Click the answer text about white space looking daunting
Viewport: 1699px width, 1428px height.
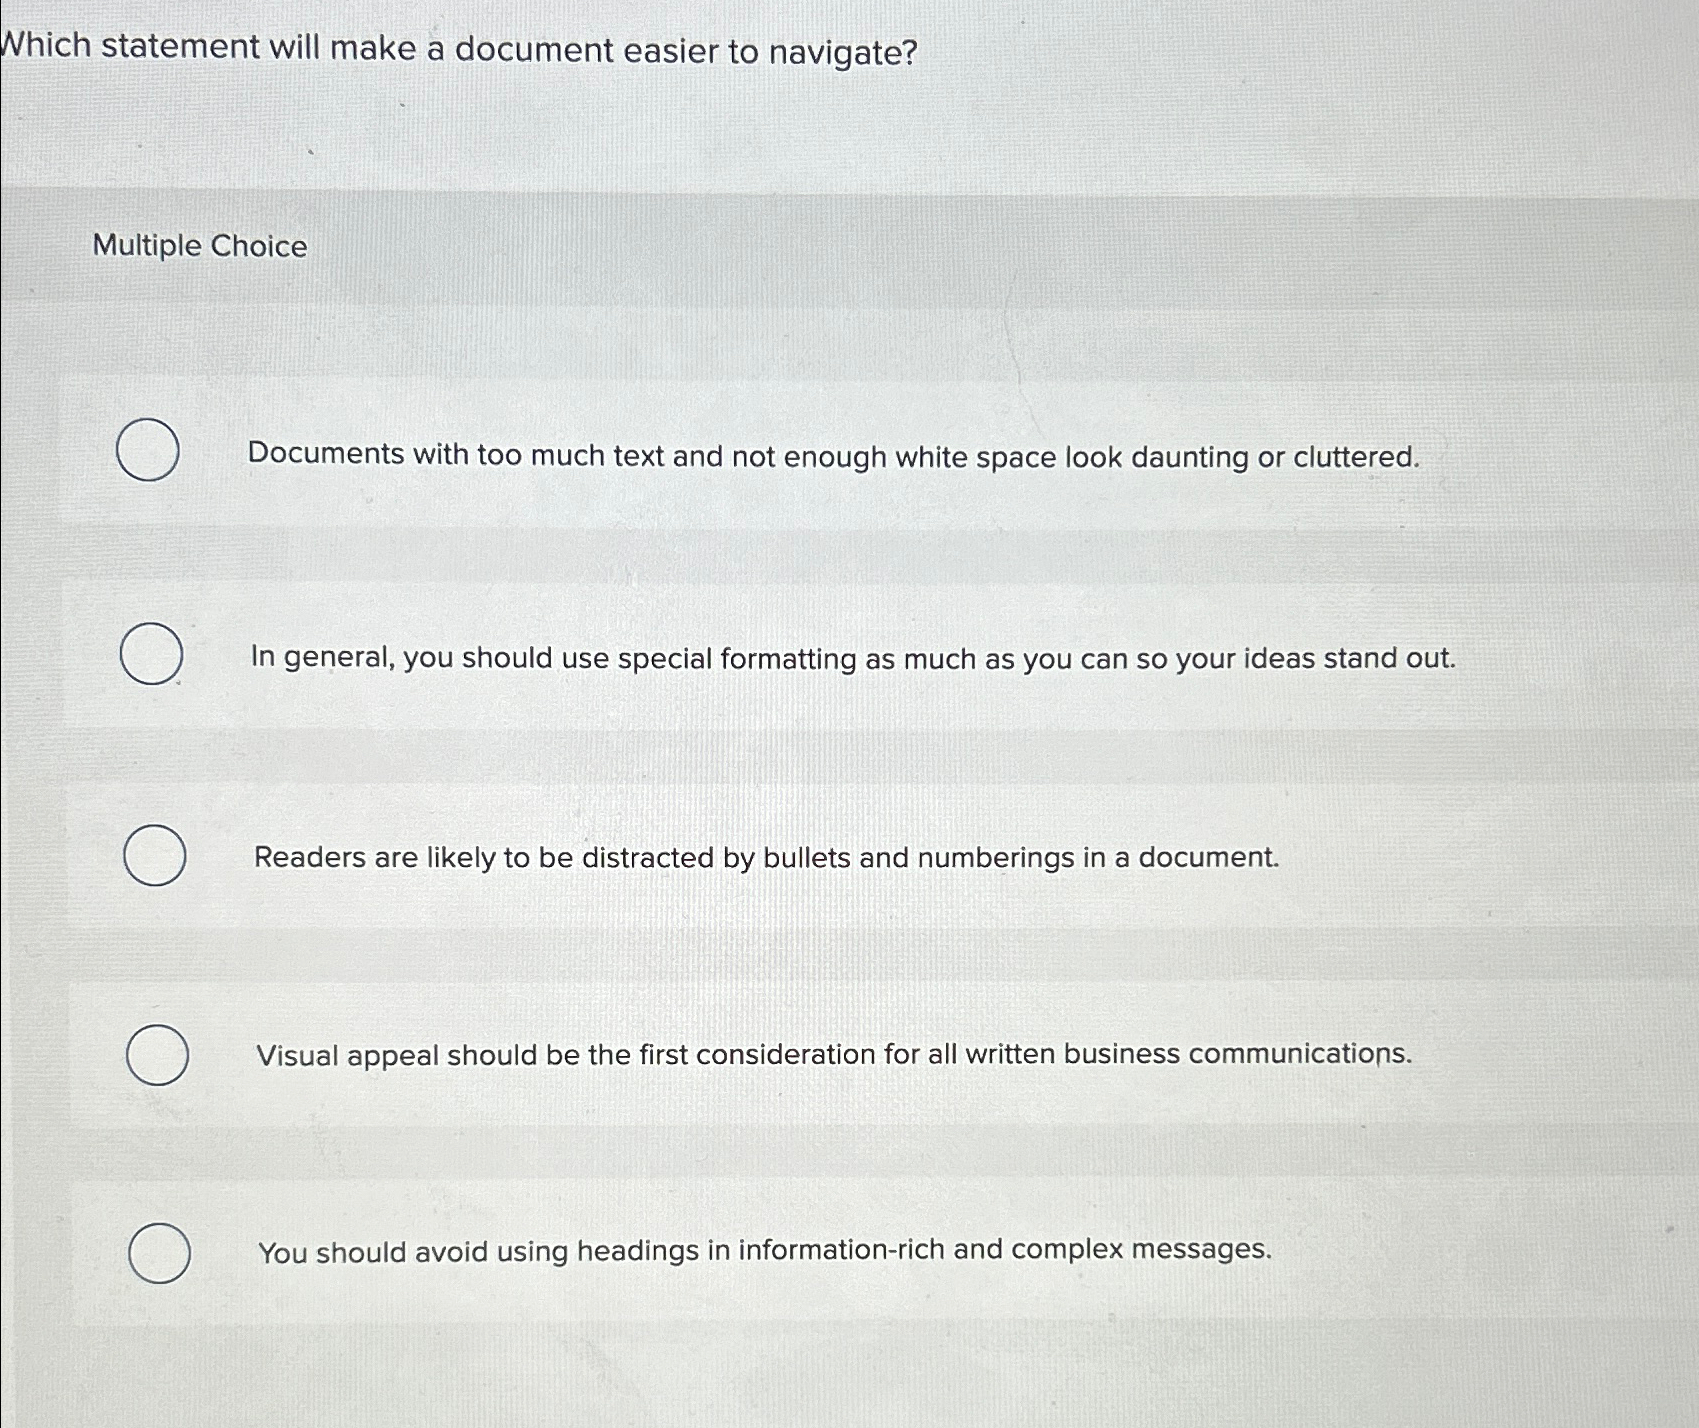834,456
